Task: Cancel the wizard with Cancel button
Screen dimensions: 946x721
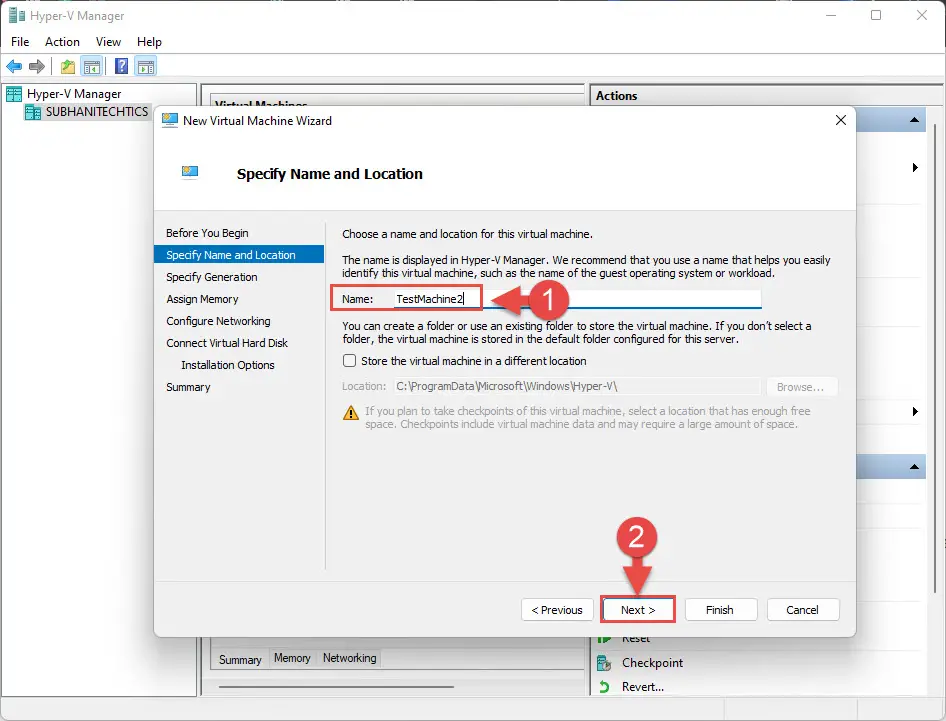Action: [803, 610]
